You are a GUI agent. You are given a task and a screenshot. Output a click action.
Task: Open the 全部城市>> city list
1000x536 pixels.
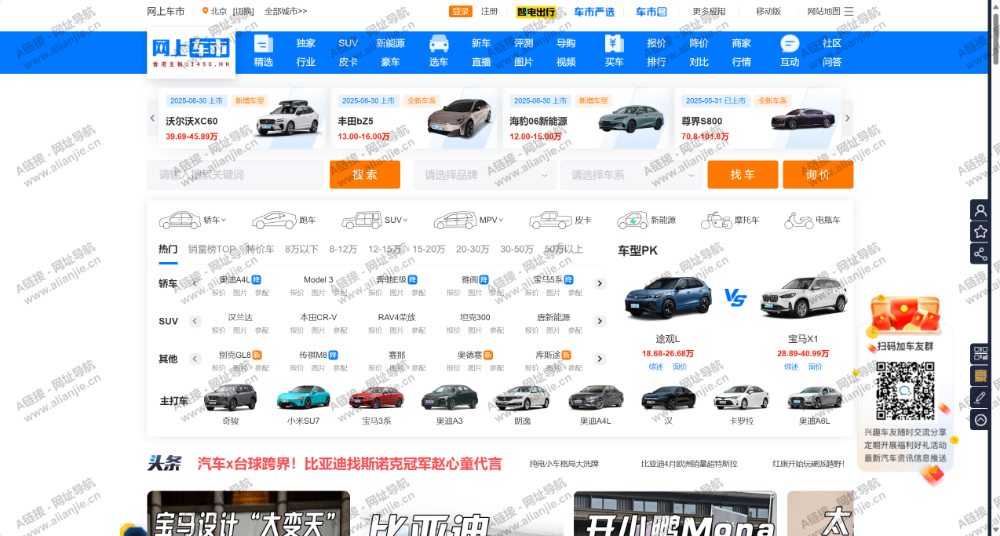286,11
